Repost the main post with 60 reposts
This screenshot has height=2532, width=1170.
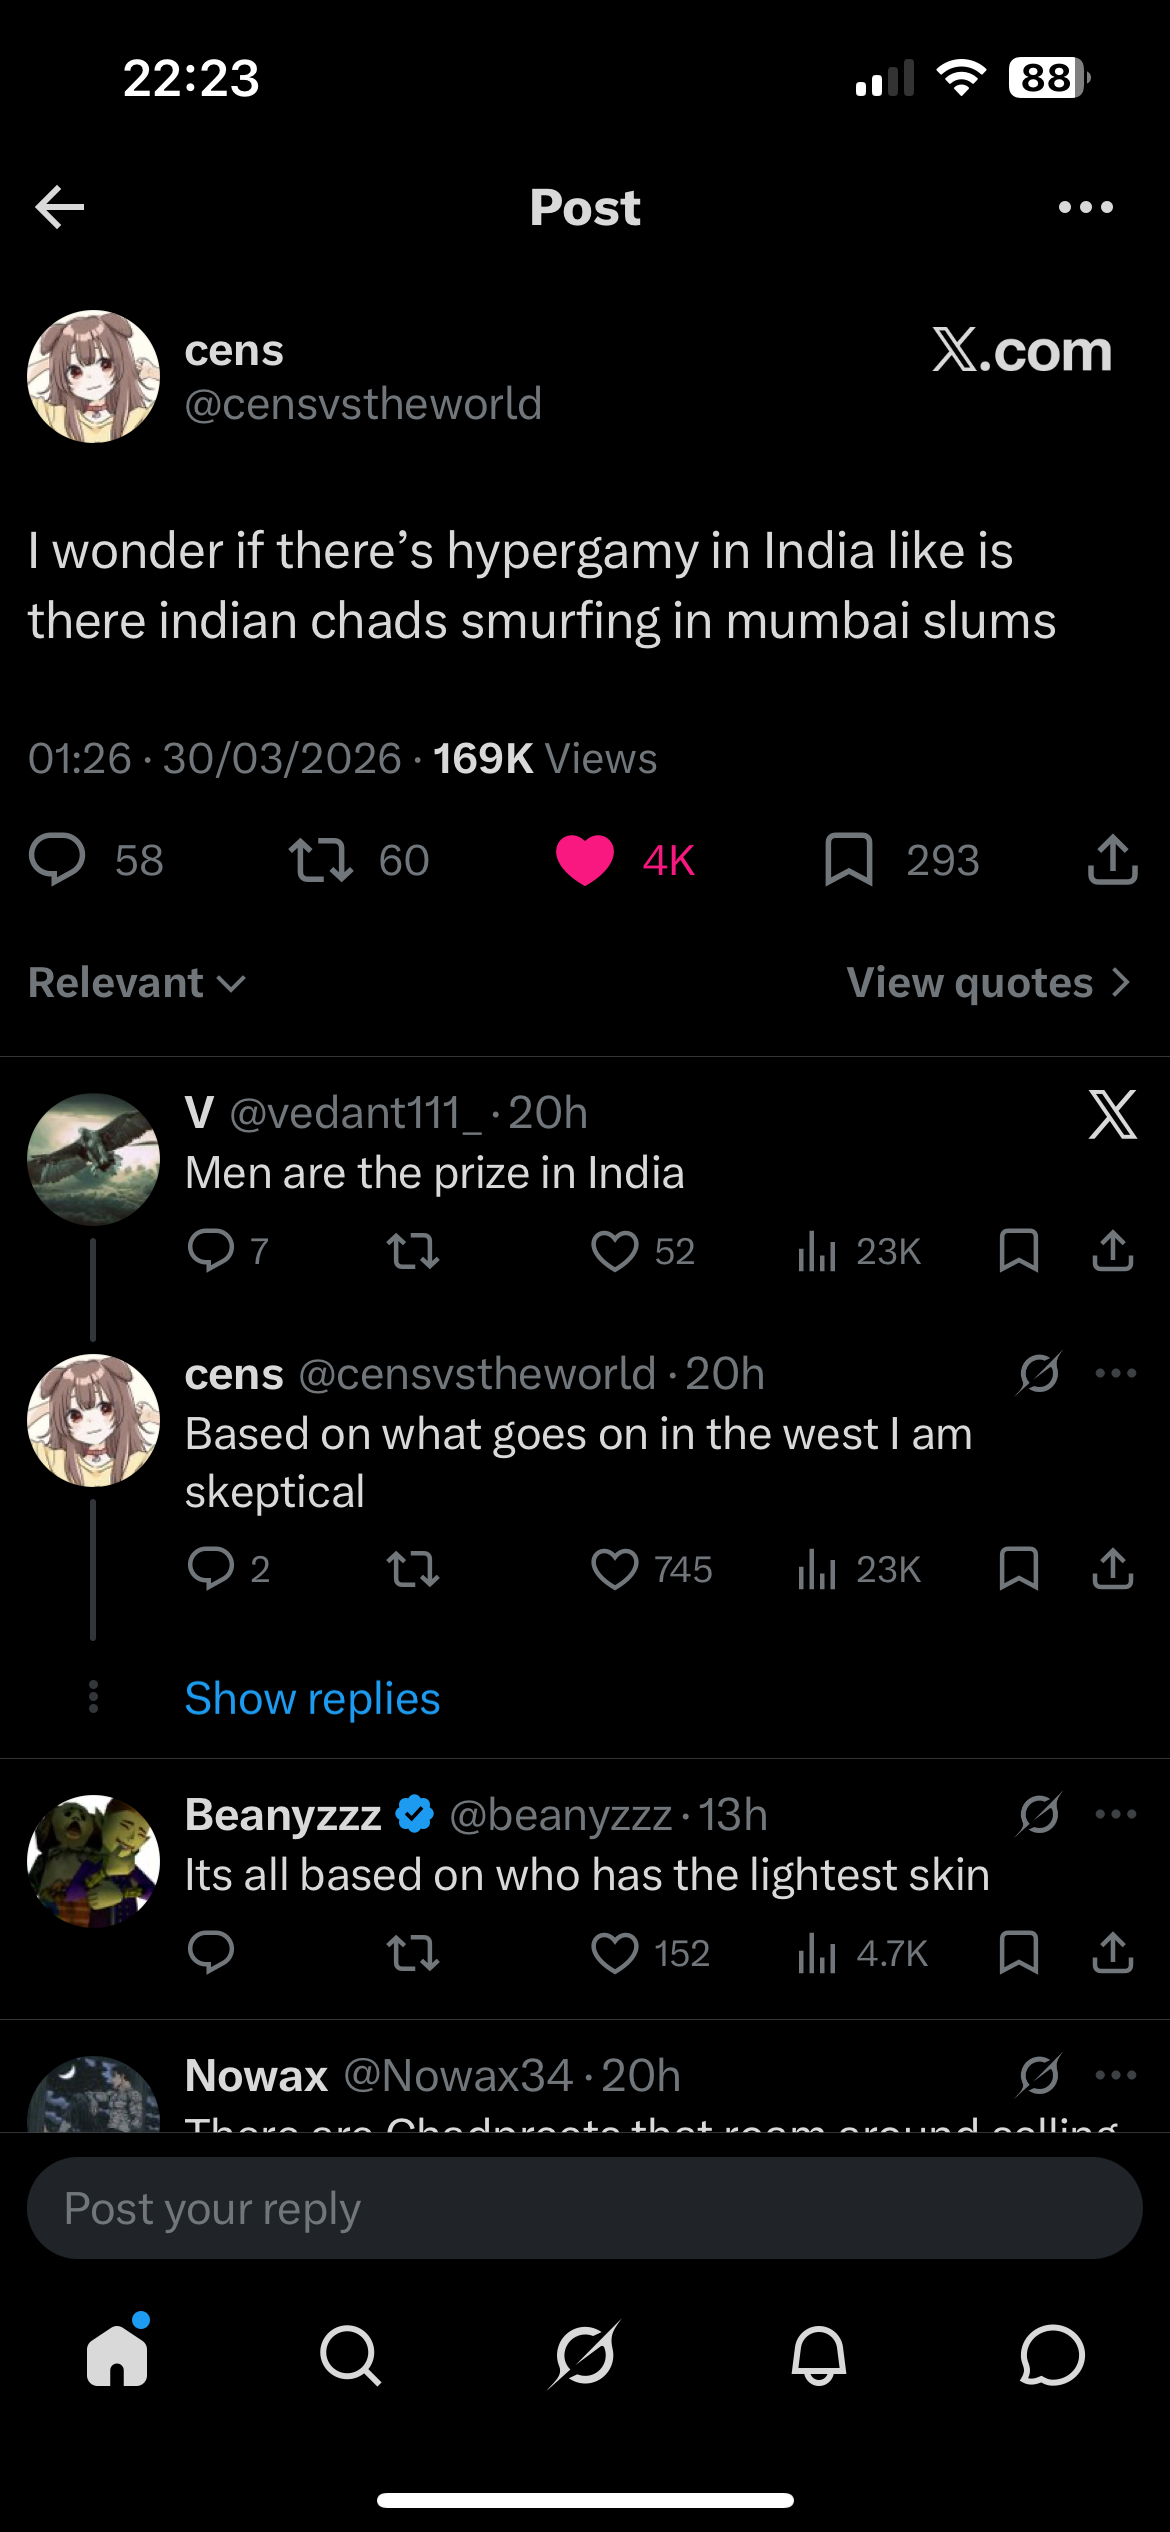coord(320,860)
